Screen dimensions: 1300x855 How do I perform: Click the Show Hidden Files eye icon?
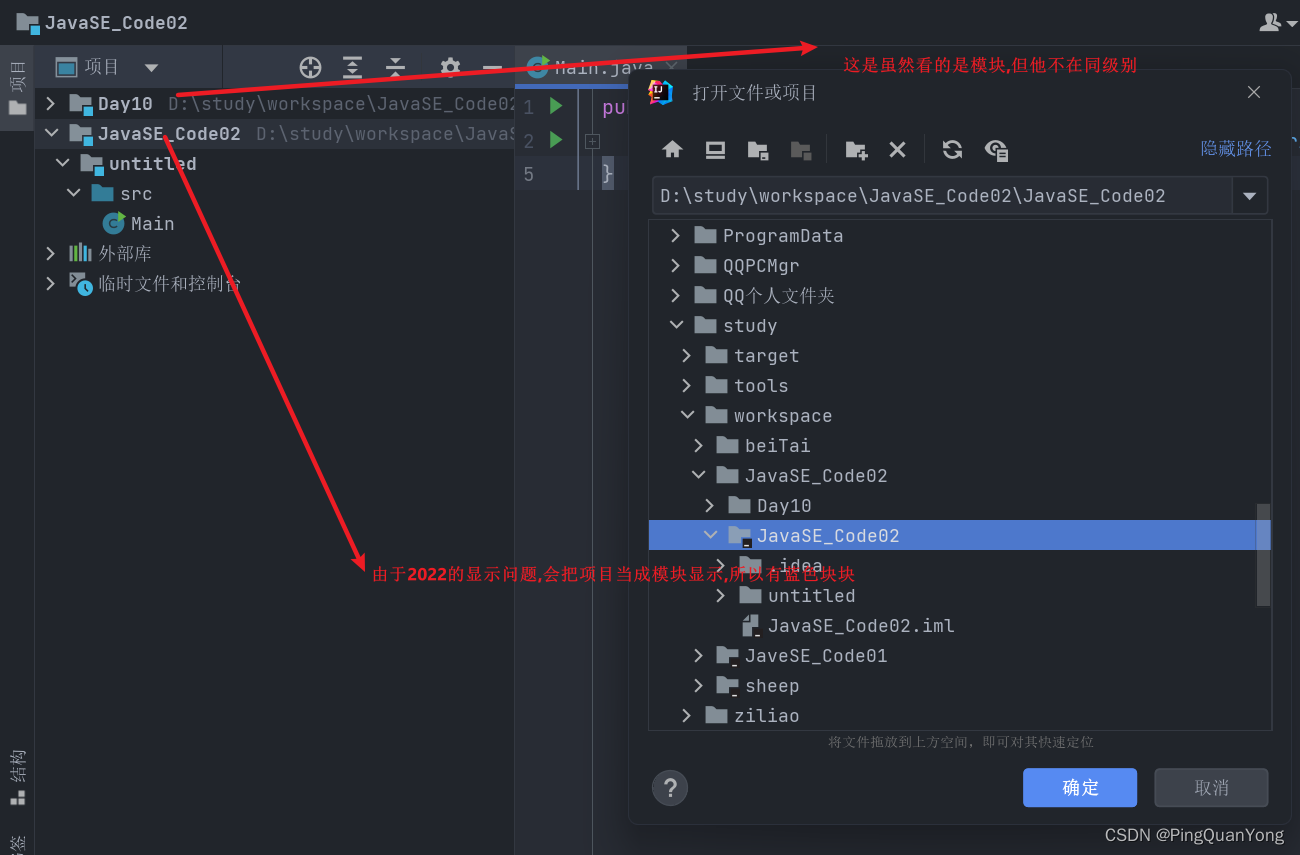[x=996, y=149]
